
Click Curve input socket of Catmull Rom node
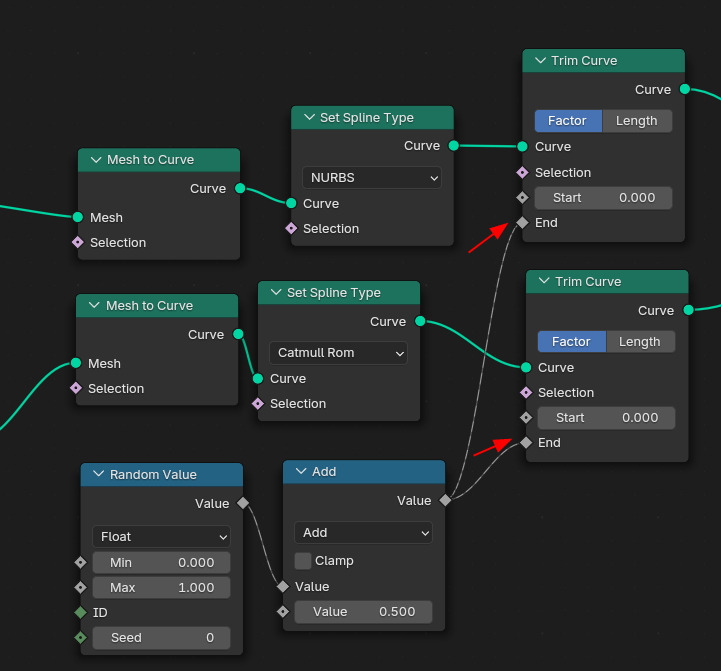(x=258, y=379)
